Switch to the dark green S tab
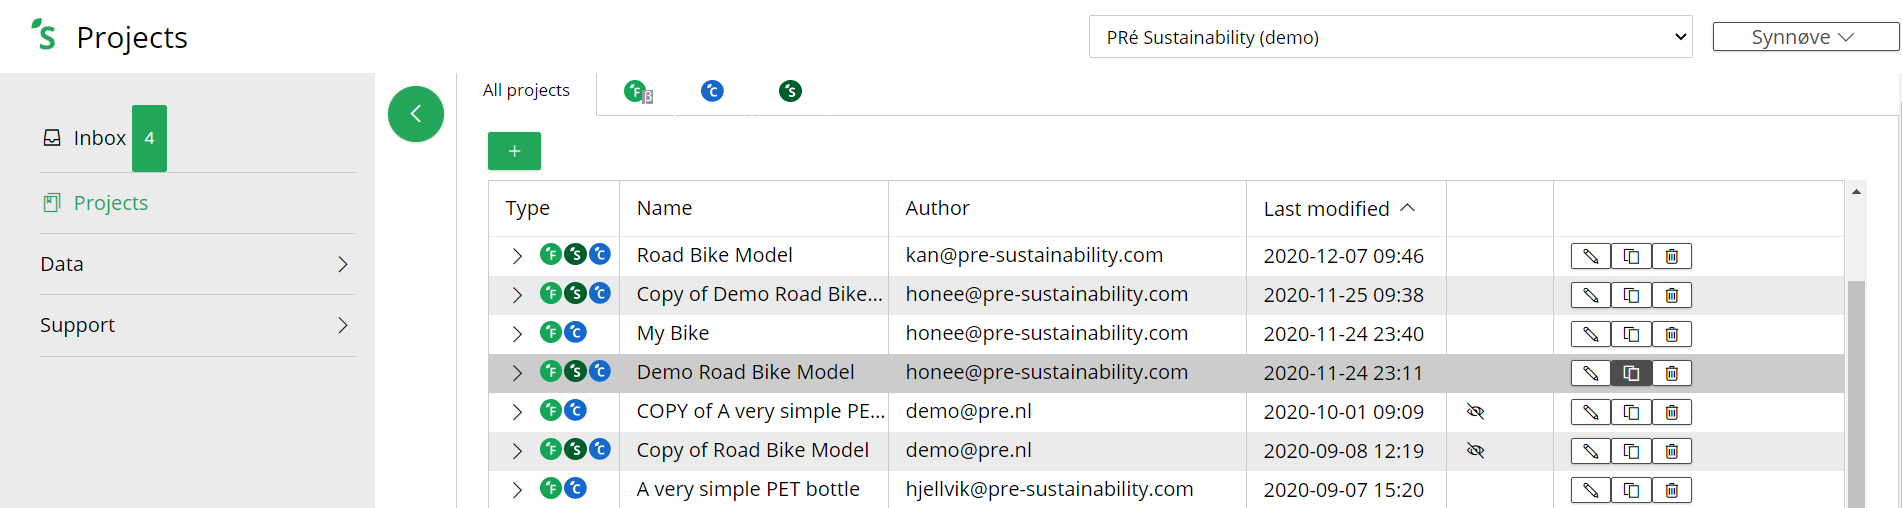Image resolution: width=1902 pixels, height=508 pixels. (790, 92)
